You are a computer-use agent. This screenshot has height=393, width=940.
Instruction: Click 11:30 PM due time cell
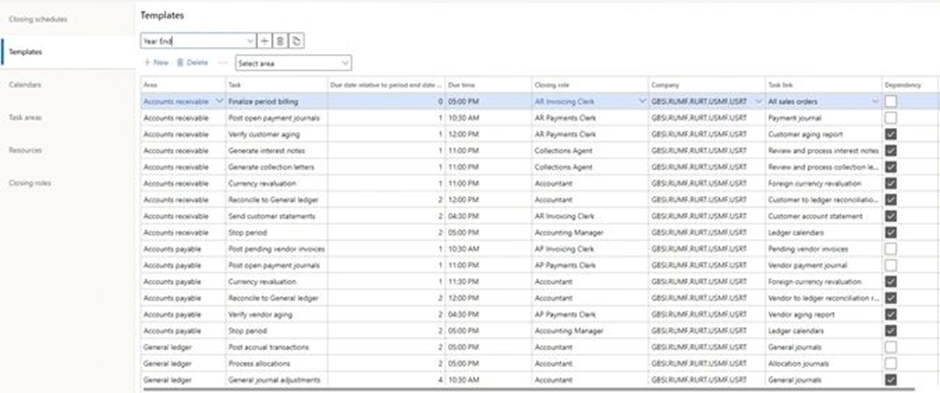[488, 282]
